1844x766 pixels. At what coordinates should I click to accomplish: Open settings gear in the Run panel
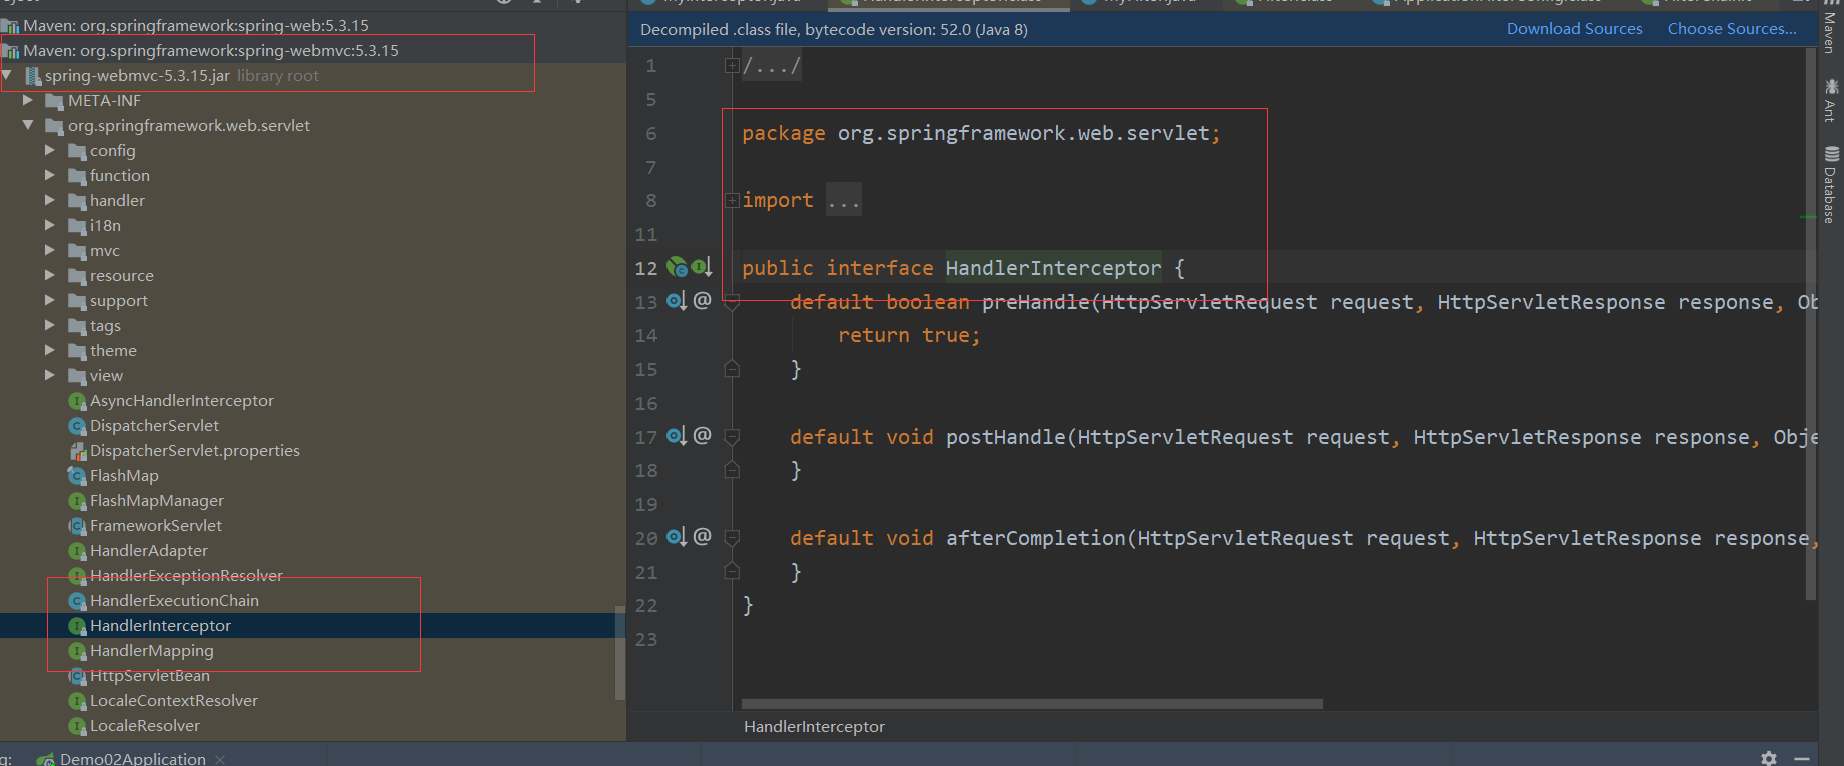pos(1769,758)
